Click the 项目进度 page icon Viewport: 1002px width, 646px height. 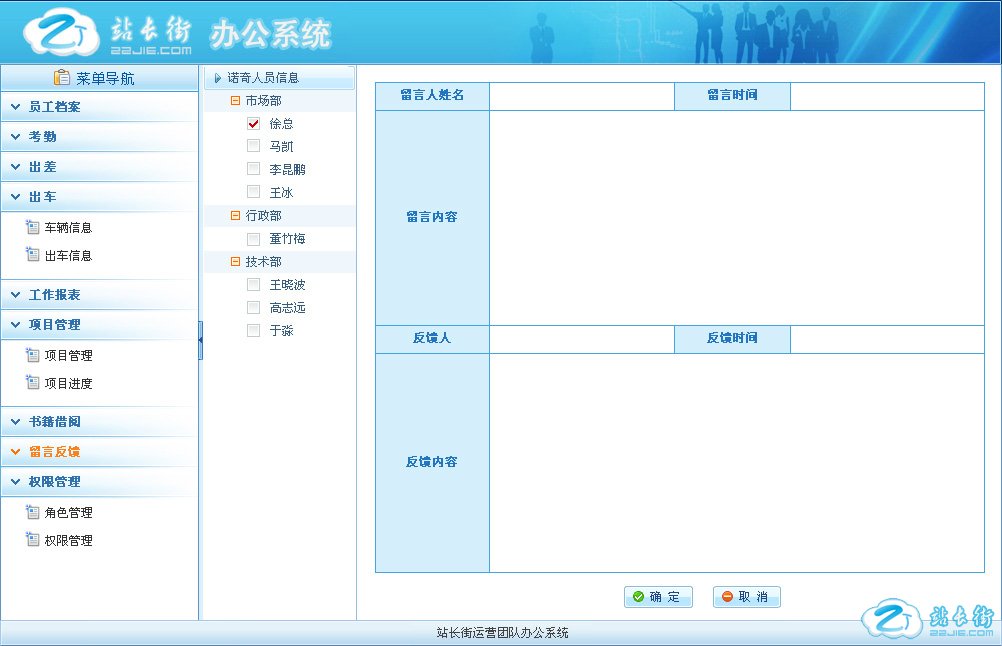[32, 383]
